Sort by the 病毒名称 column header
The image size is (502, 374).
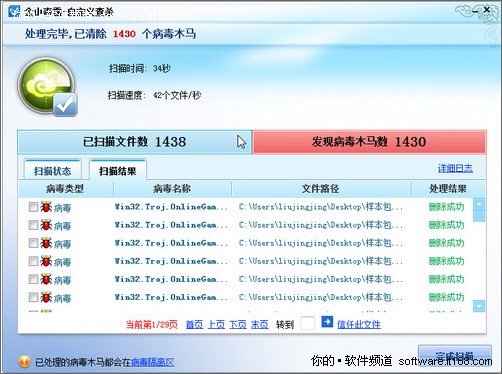click(x=172, y=189)
